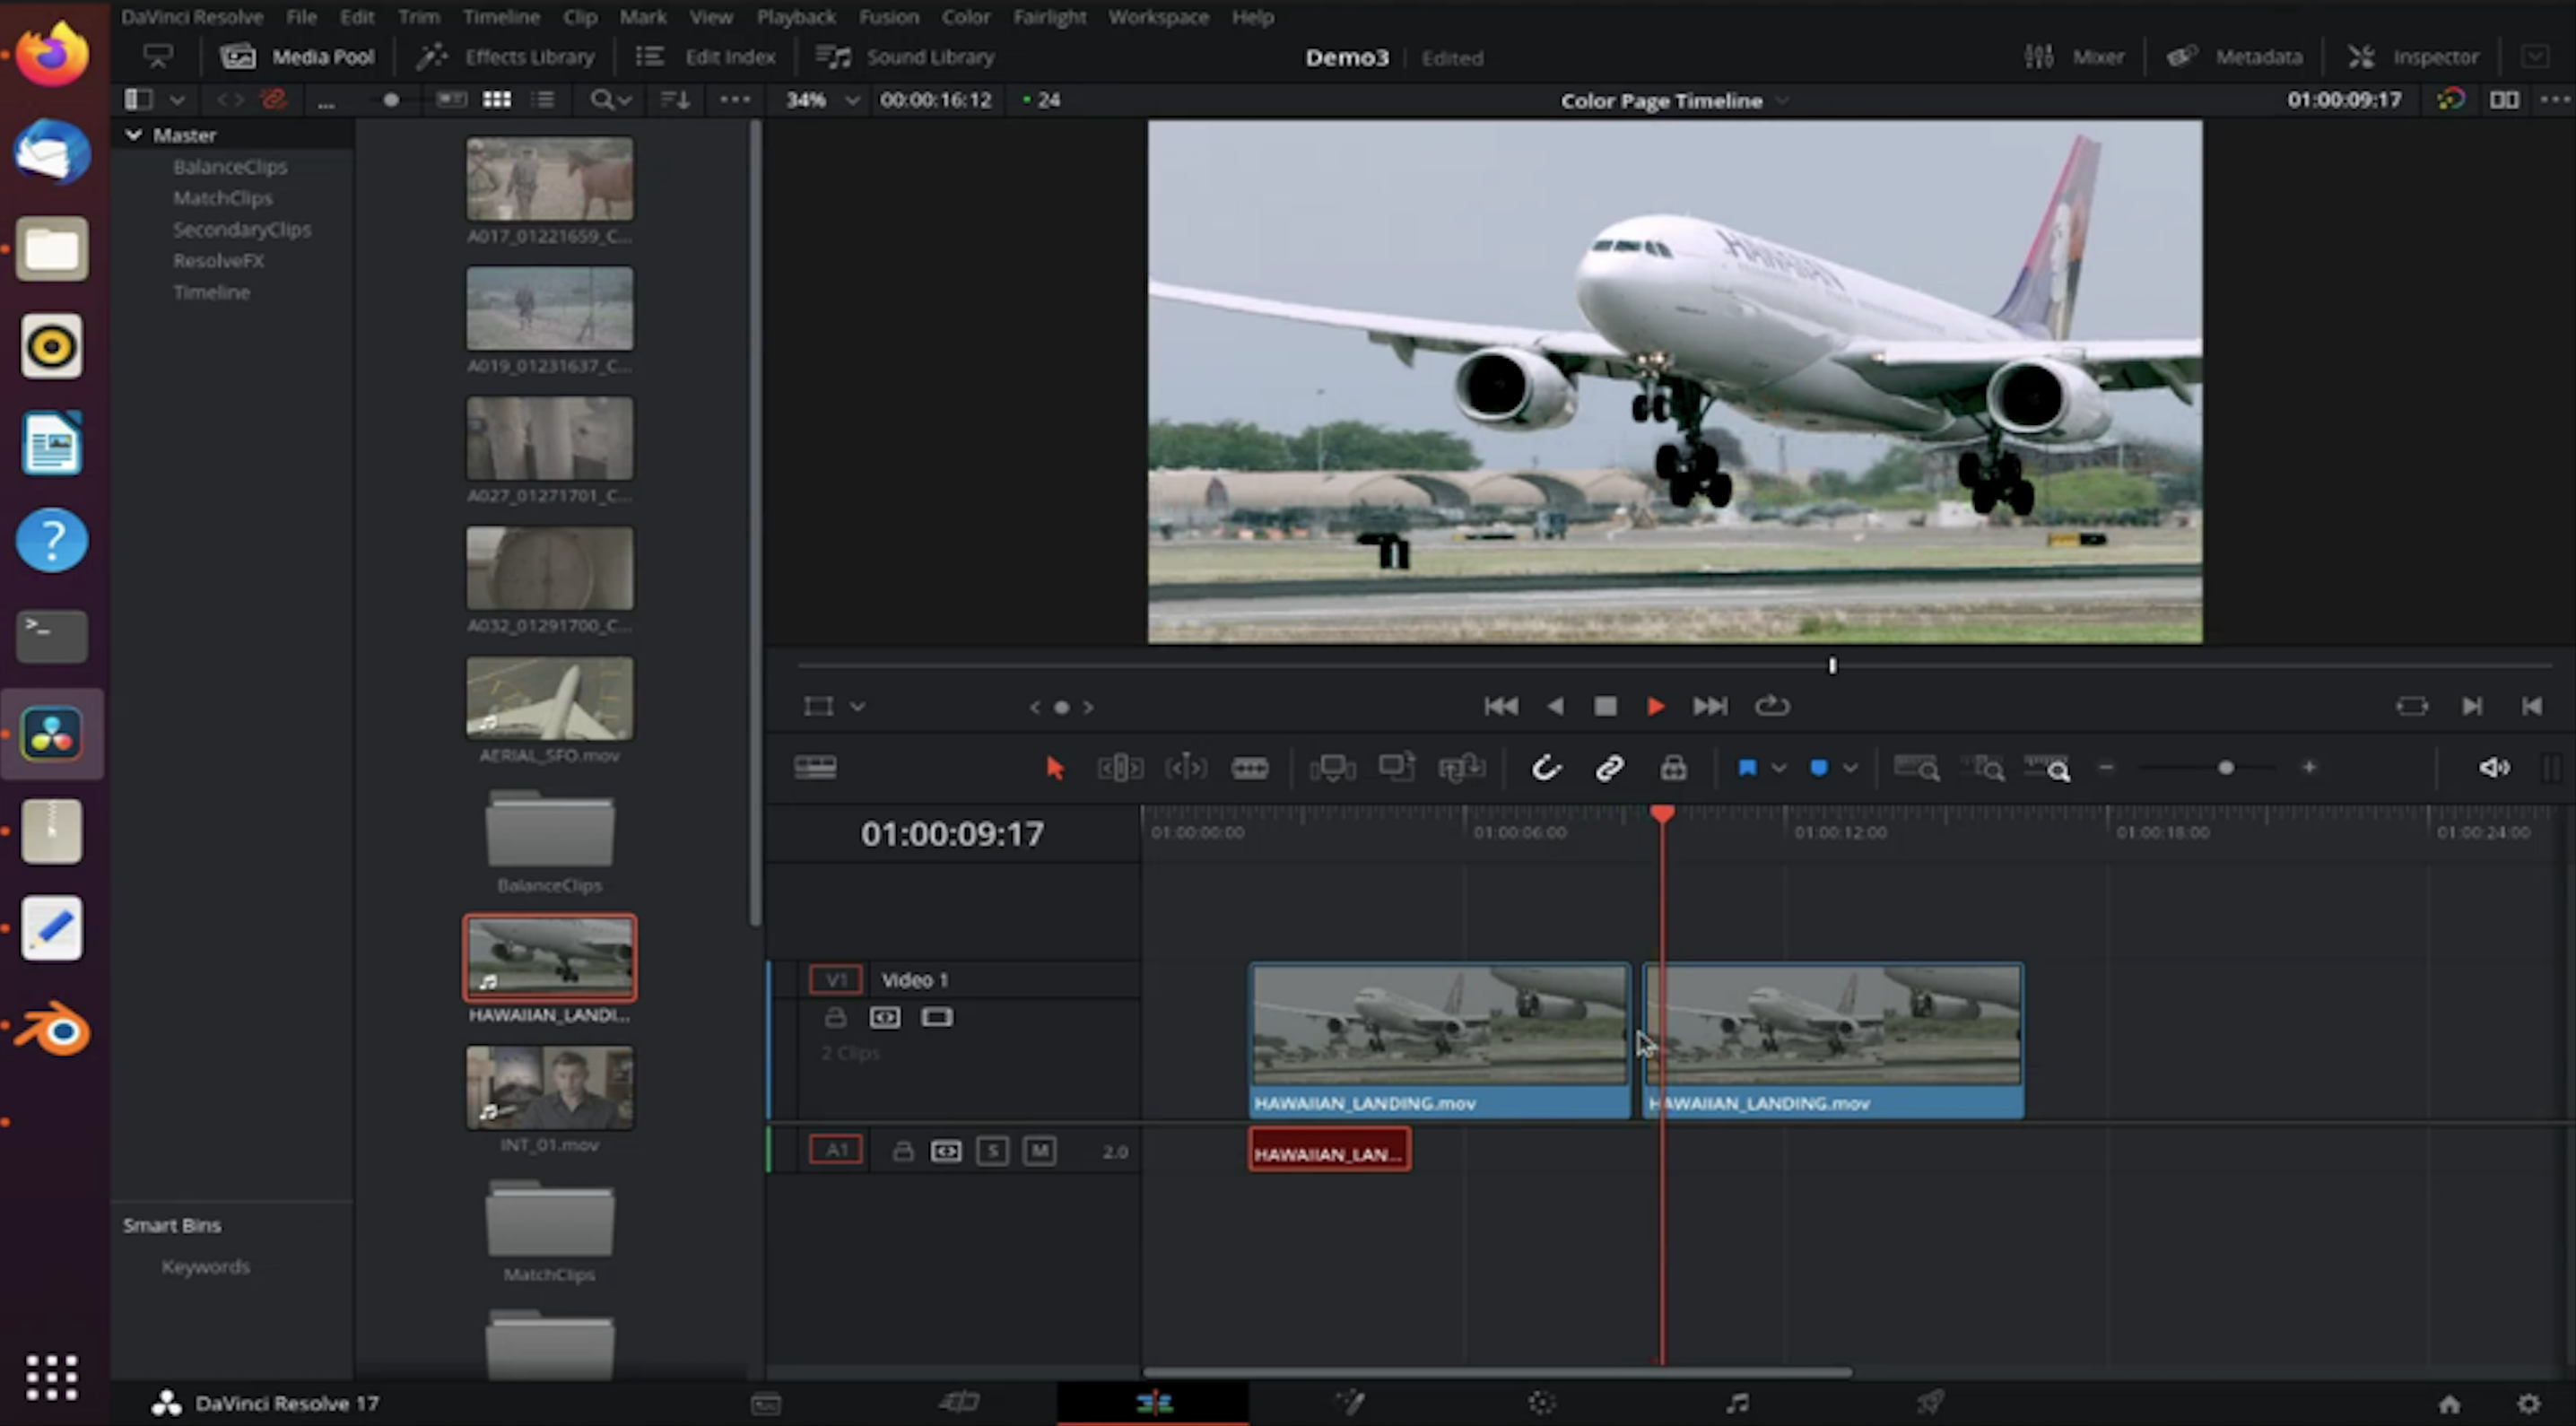
Task: Toggle the Linked Selection chain icon
Action: (1609, 768)
